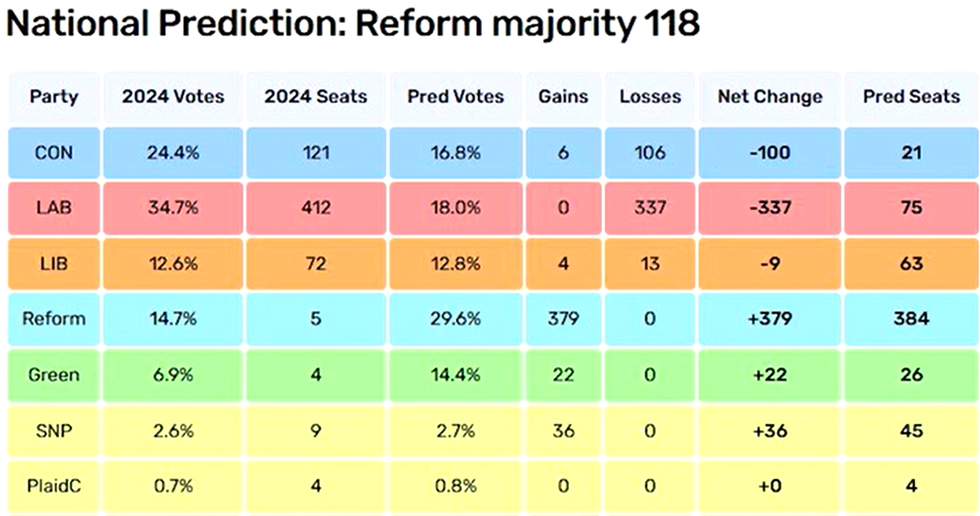The width and height of the screenshot is (980, 516).
Task: Click the Net Change column header
Action: click(770, 97)
